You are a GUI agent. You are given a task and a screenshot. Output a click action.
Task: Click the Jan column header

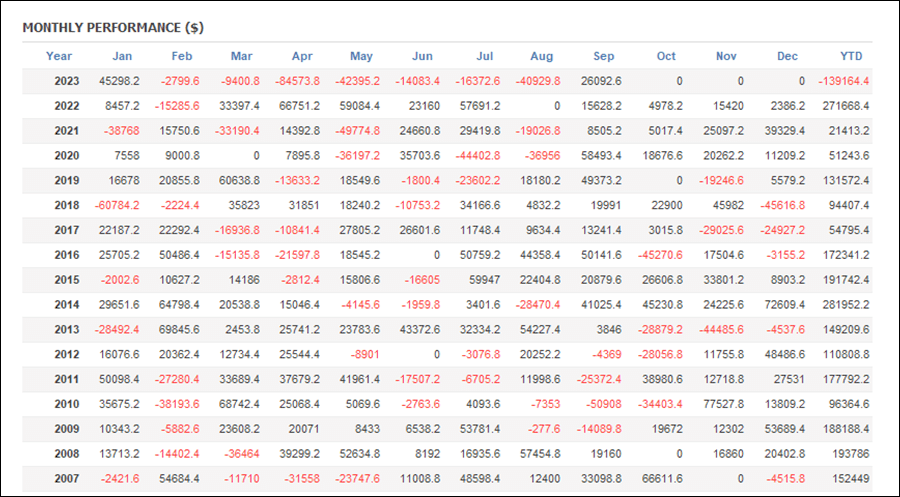pos(122,56)
